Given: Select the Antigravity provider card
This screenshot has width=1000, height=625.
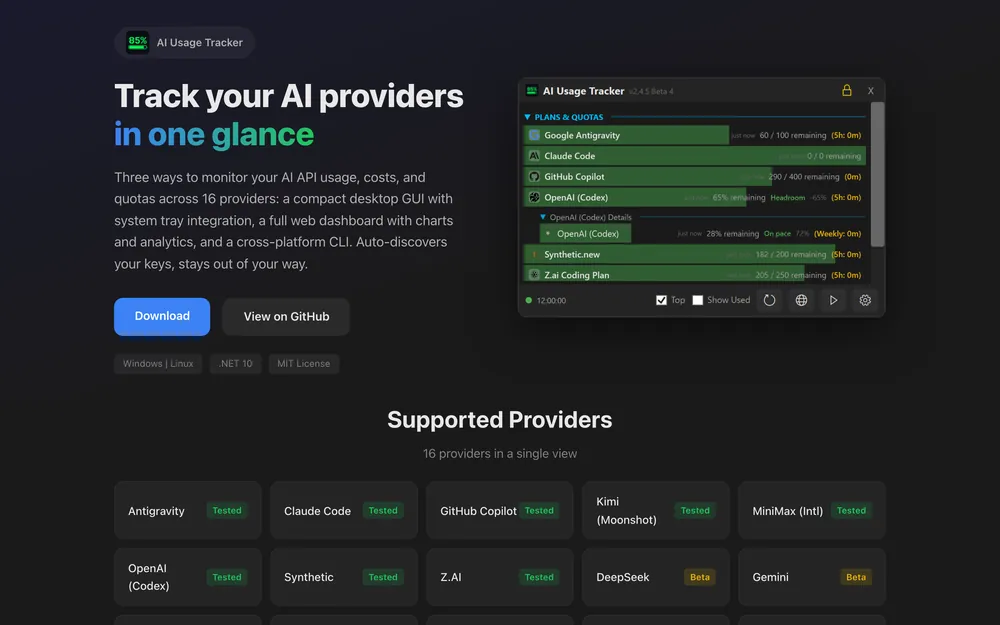Looking at the screenshot, I should 188,510.
